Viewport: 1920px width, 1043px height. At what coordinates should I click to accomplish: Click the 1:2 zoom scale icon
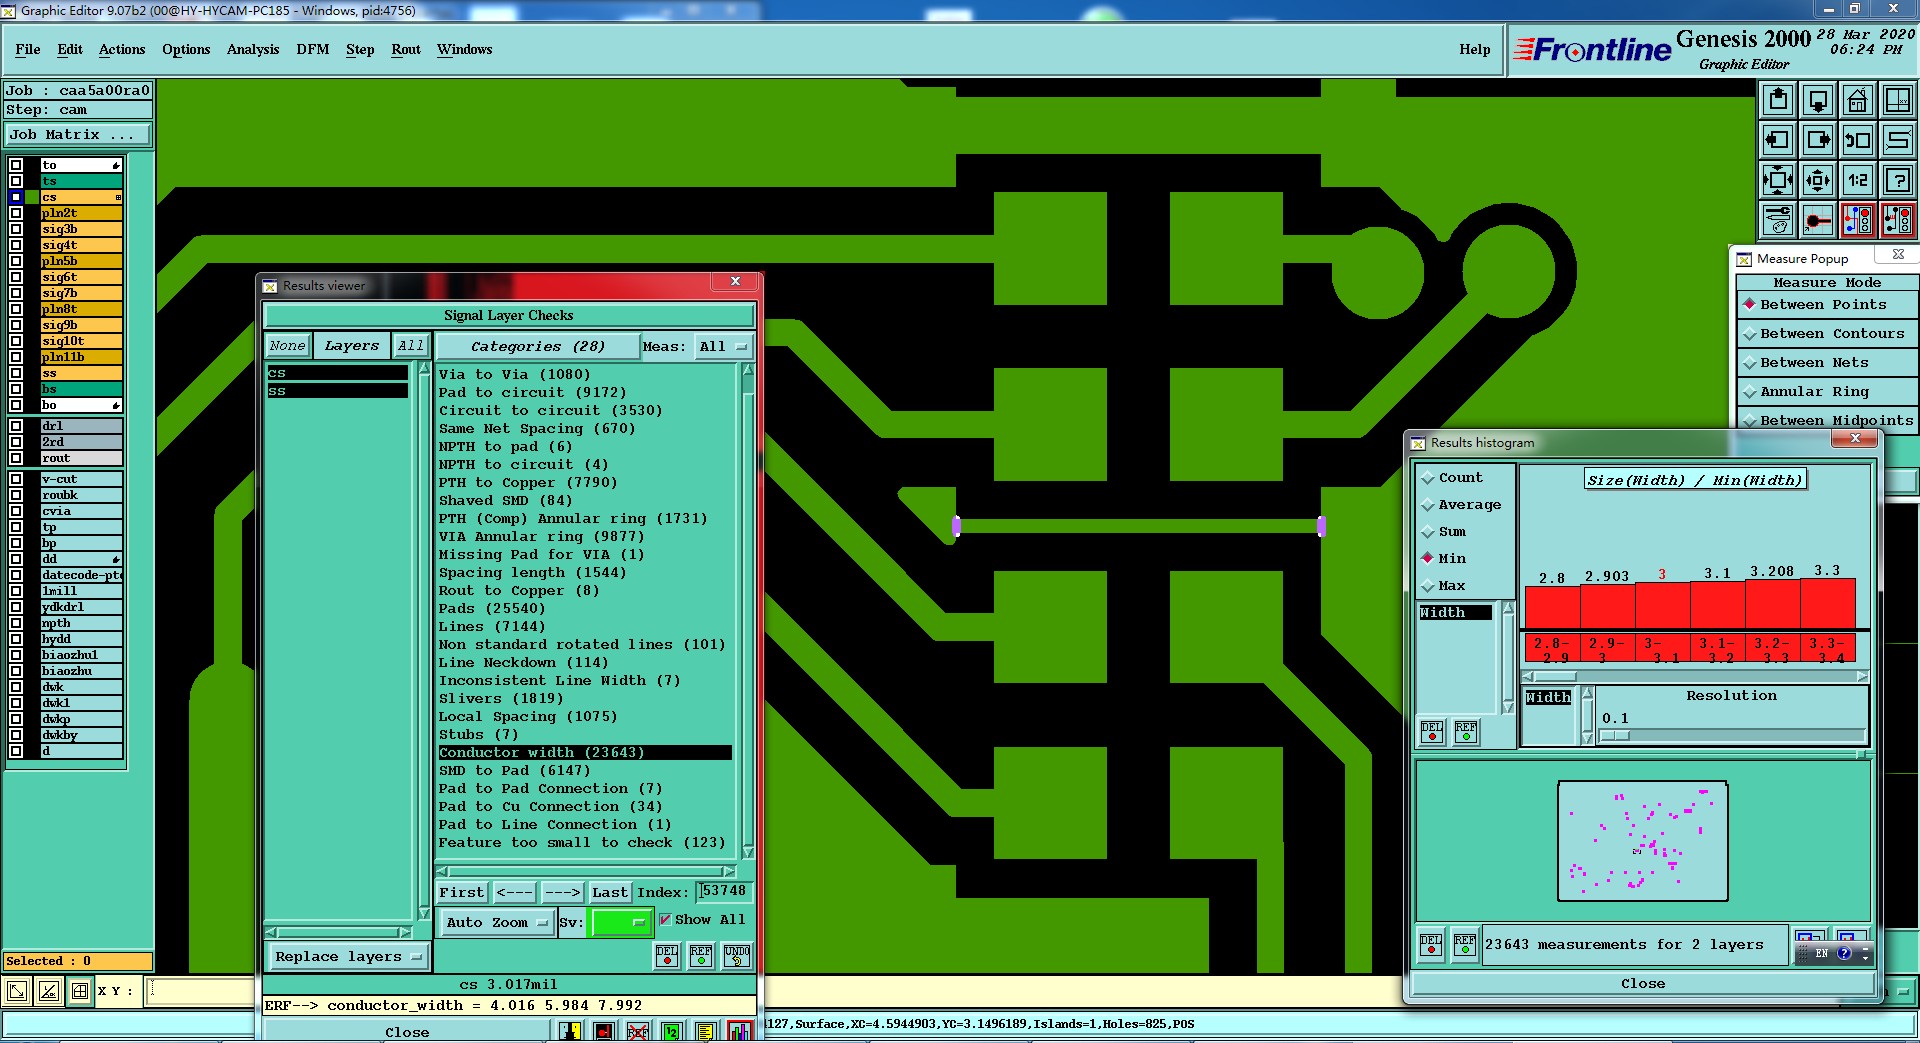click(x=1858, y=180)
